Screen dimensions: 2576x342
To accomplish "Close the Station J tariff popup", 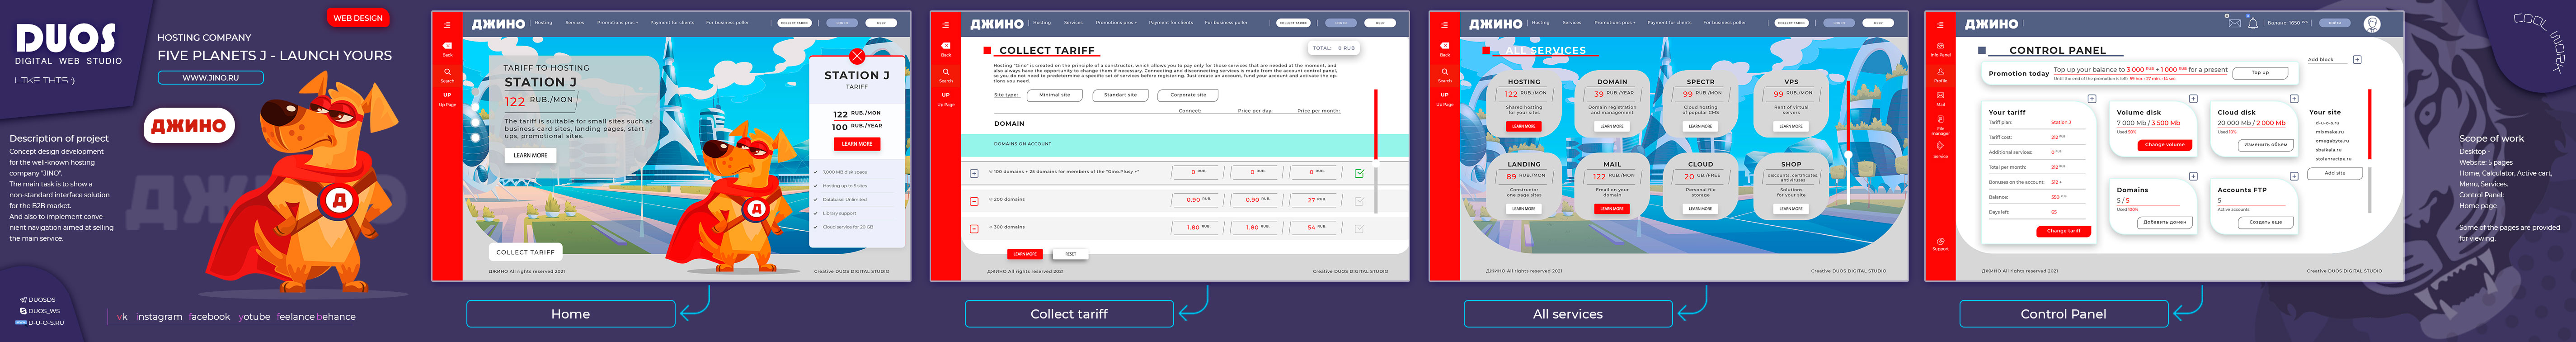I will pyautogui.click(x=856, y=56).
